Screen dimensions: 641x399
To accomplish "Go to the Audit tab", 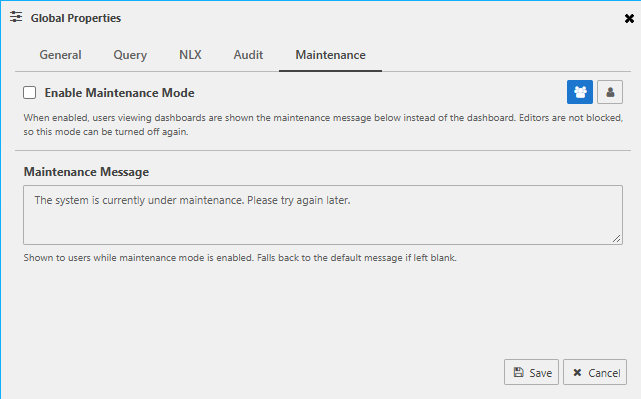I will (x=248, y=55).
